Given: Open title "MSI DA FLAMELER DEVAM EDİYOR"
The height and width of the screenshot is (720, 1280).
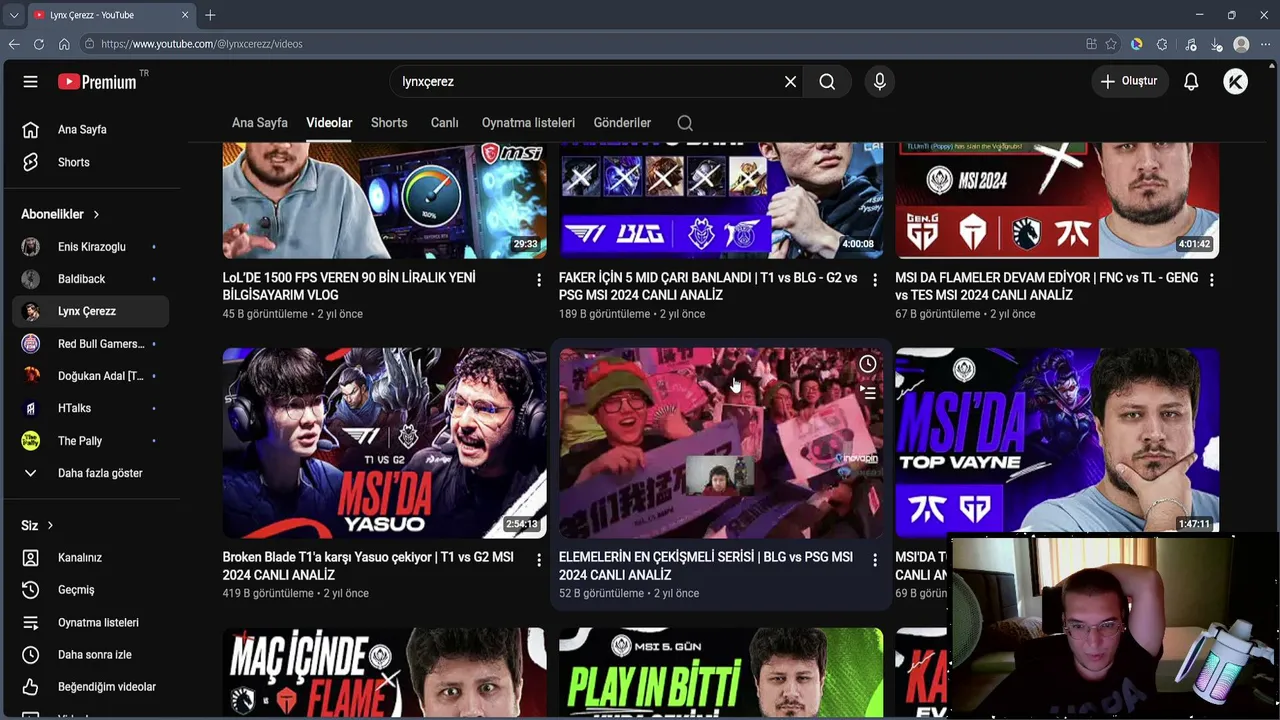Looking at the screenshot, I should click(1046, 286).
